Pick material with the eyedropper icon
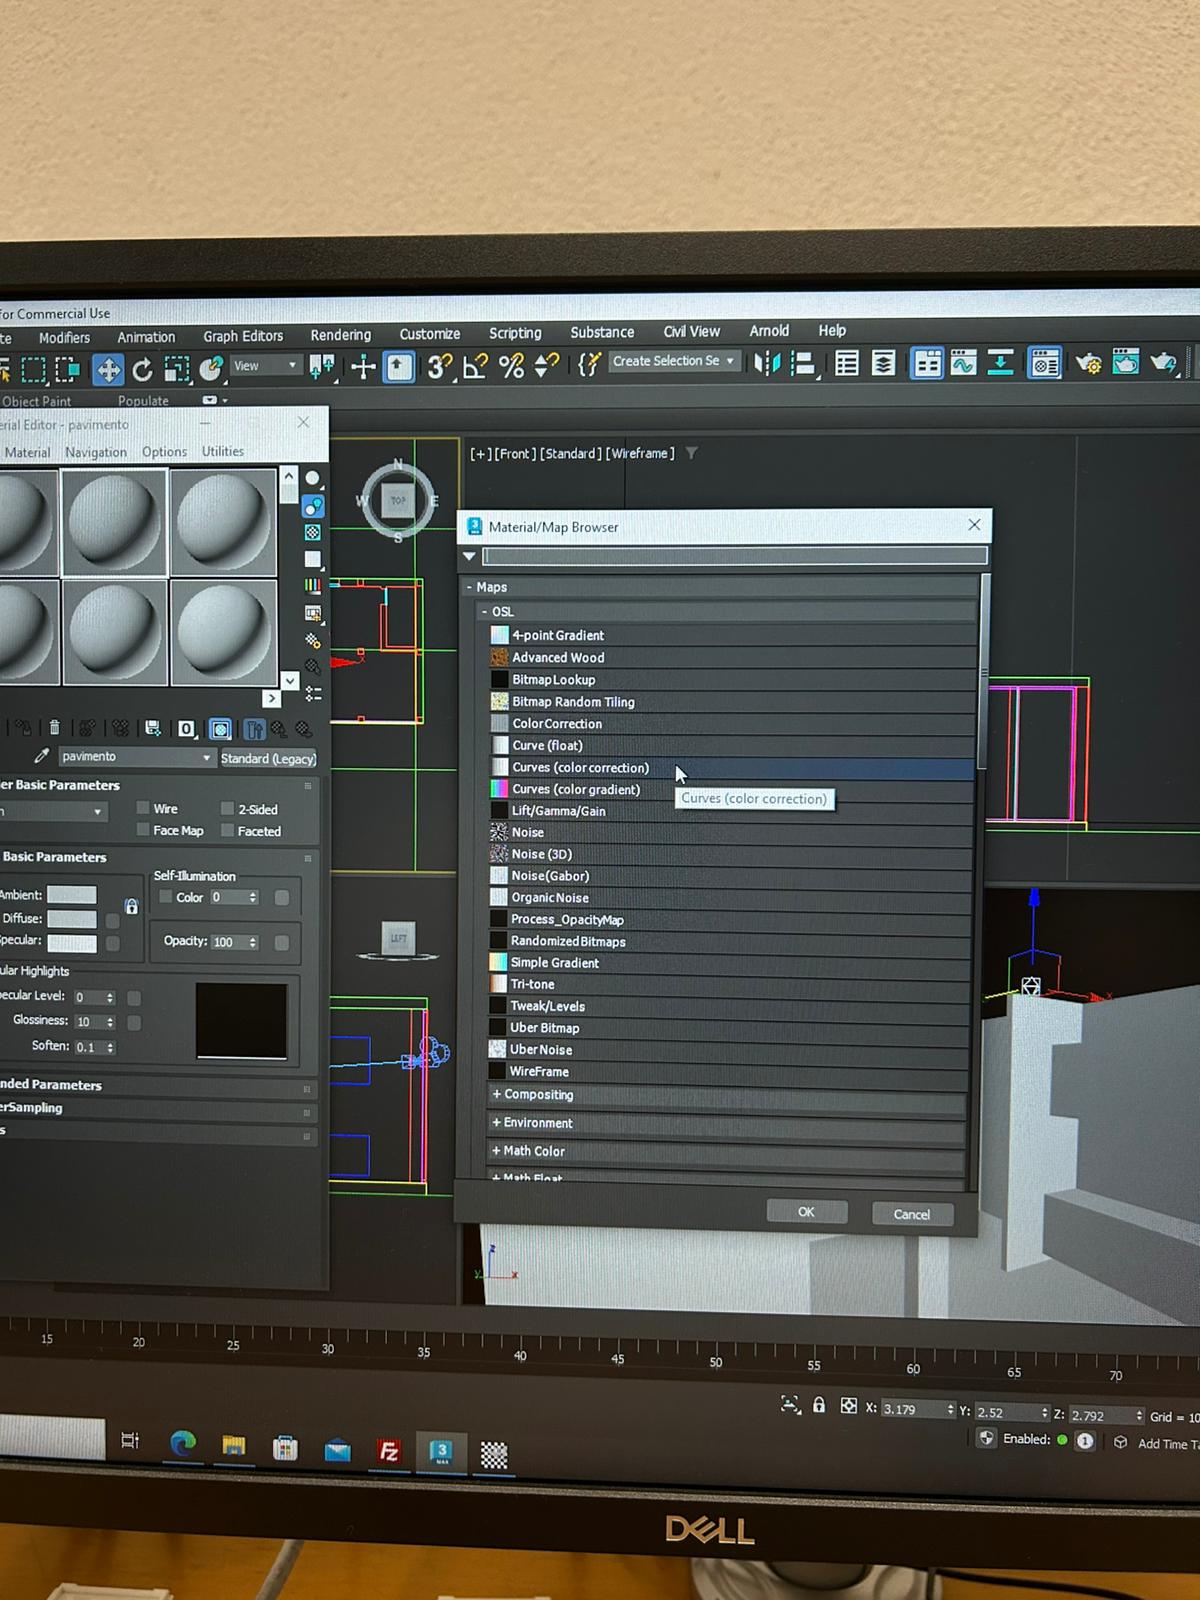The width and height of the screenshot is (1200, 1600). [41, 756]
